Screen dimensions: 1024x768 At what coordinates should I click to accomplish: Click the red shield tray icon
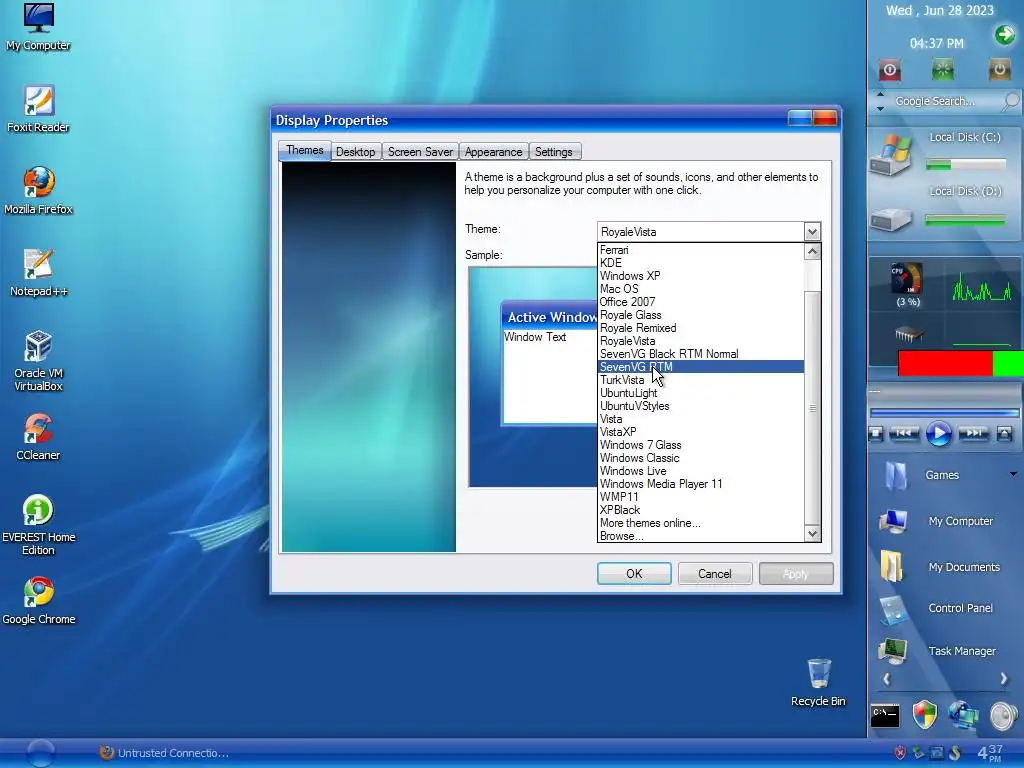901,753
